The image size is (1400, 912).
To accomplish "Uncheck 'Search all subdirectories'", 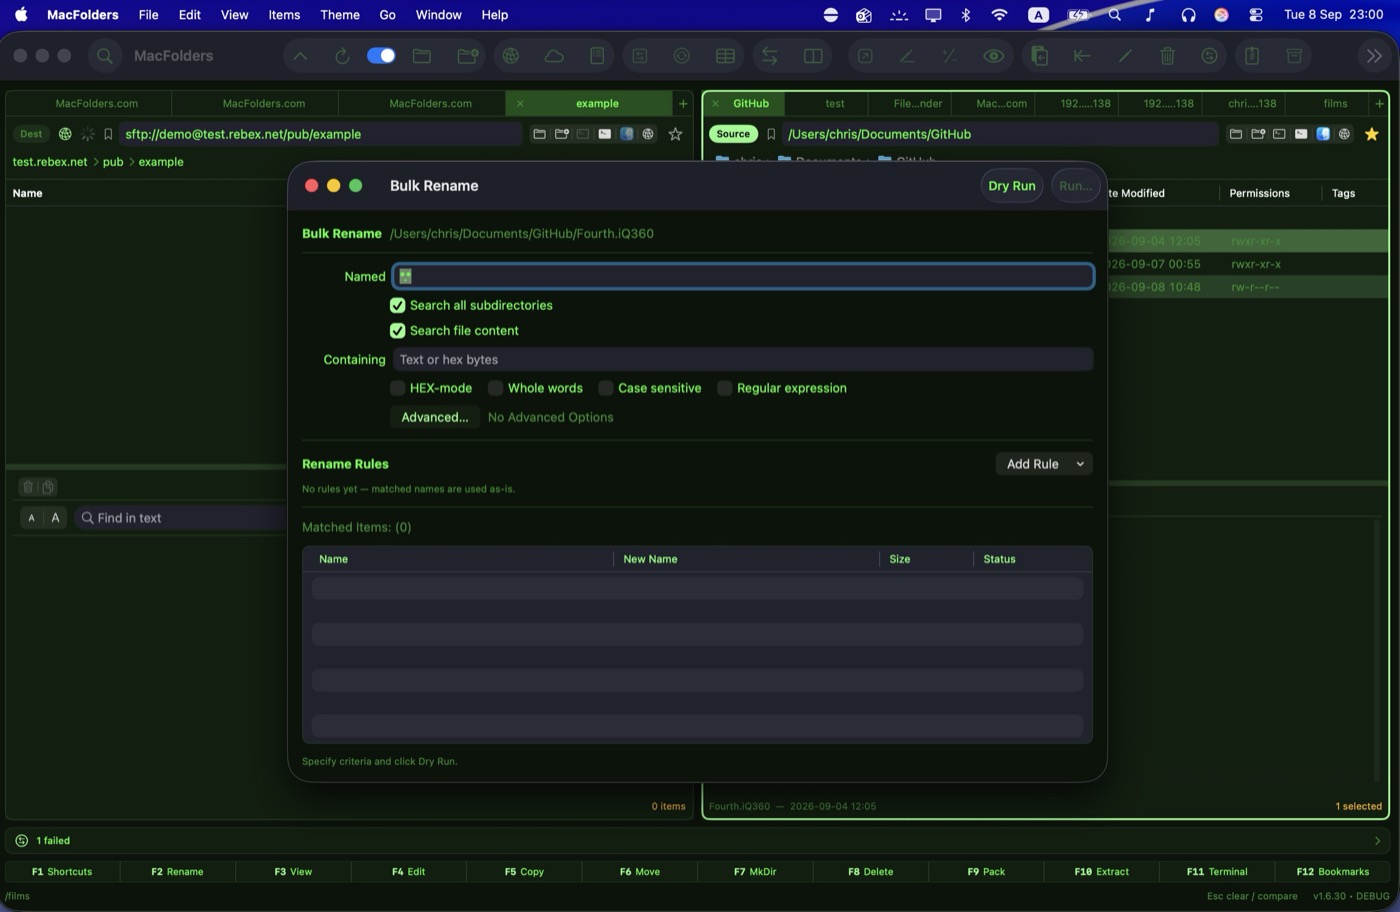I will tap(397, 305).
